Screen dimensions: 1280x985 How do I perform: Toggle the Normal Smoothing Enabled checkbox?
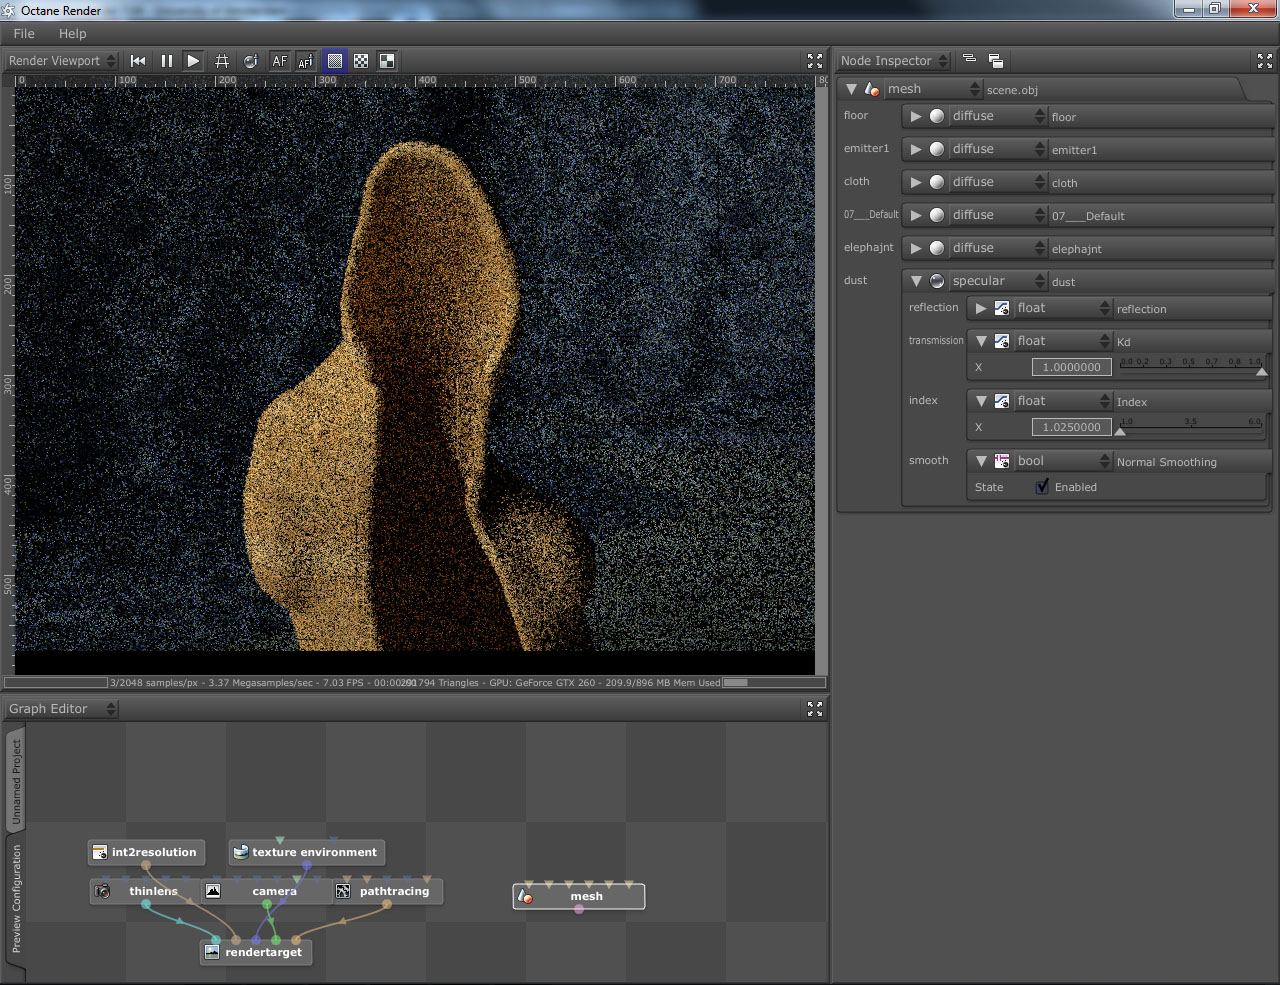pyautogui.click(x=1042, y=487)
